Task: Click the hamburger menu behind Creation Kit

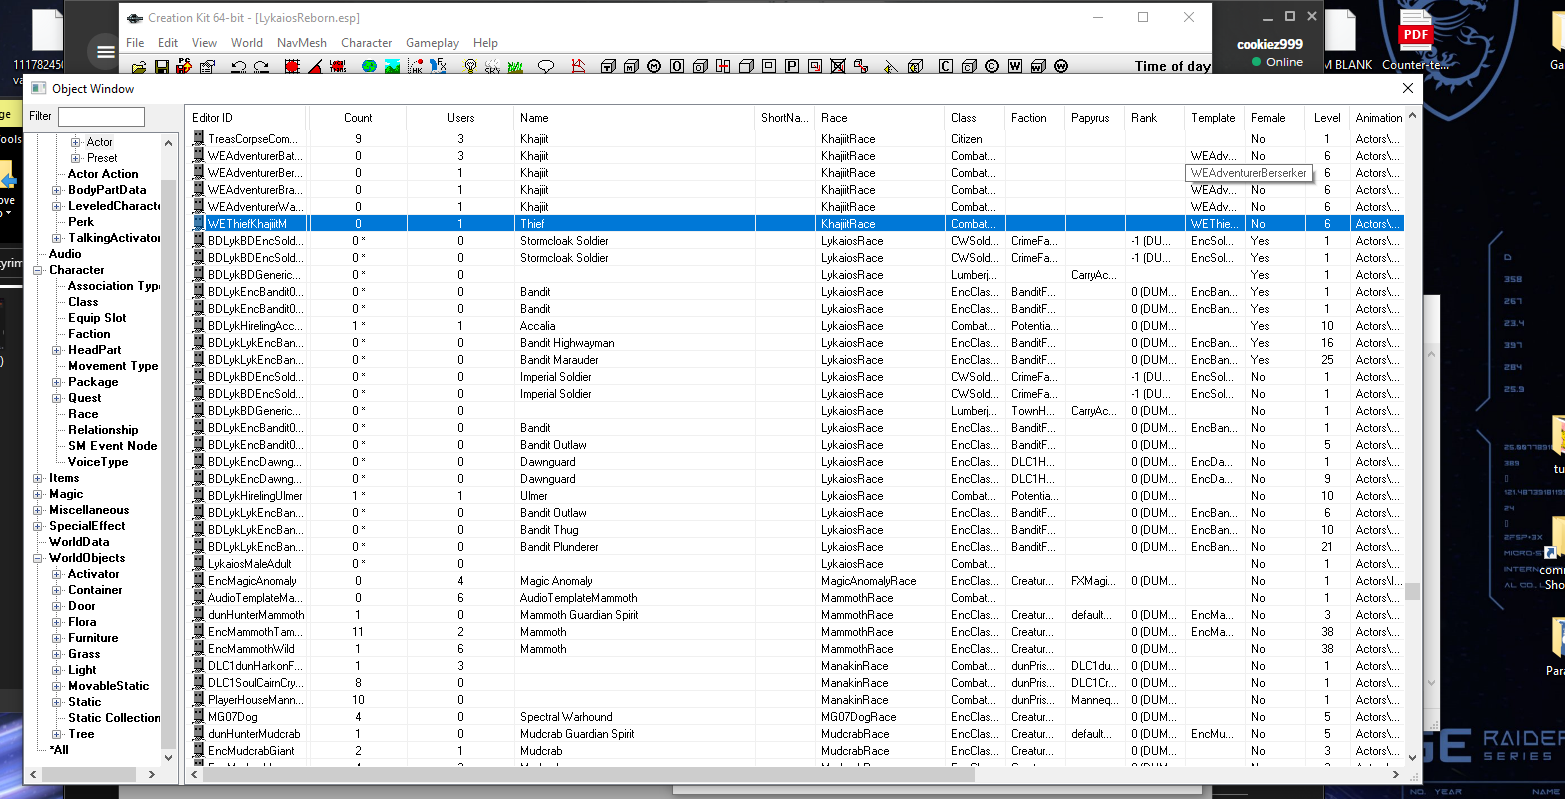Action: click(x=105, y=52)
